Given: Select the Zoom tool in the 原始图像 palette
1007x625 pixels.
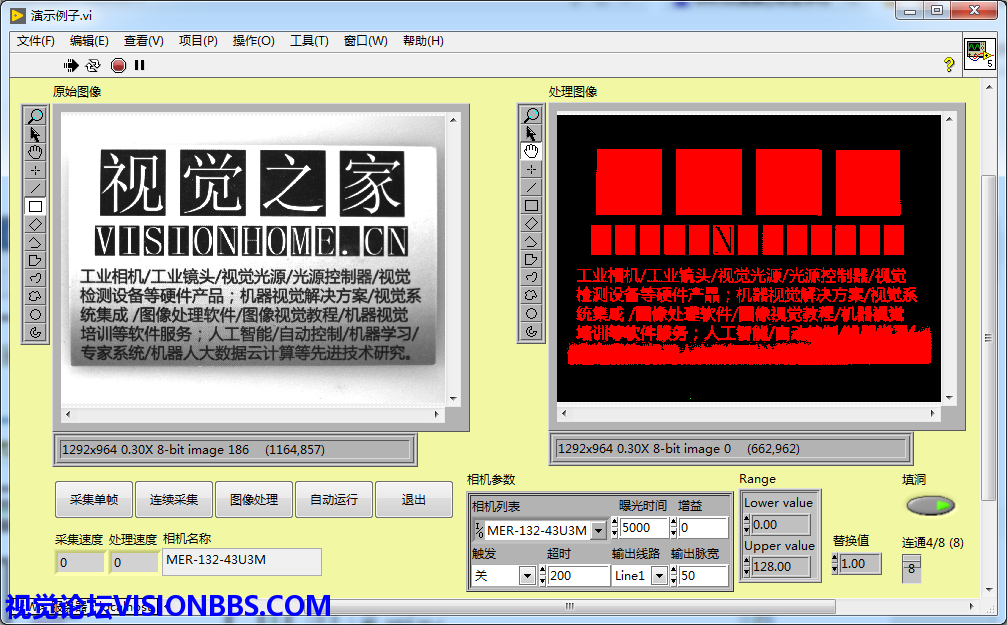Looking at the screenshot, I should click(35, 116).
